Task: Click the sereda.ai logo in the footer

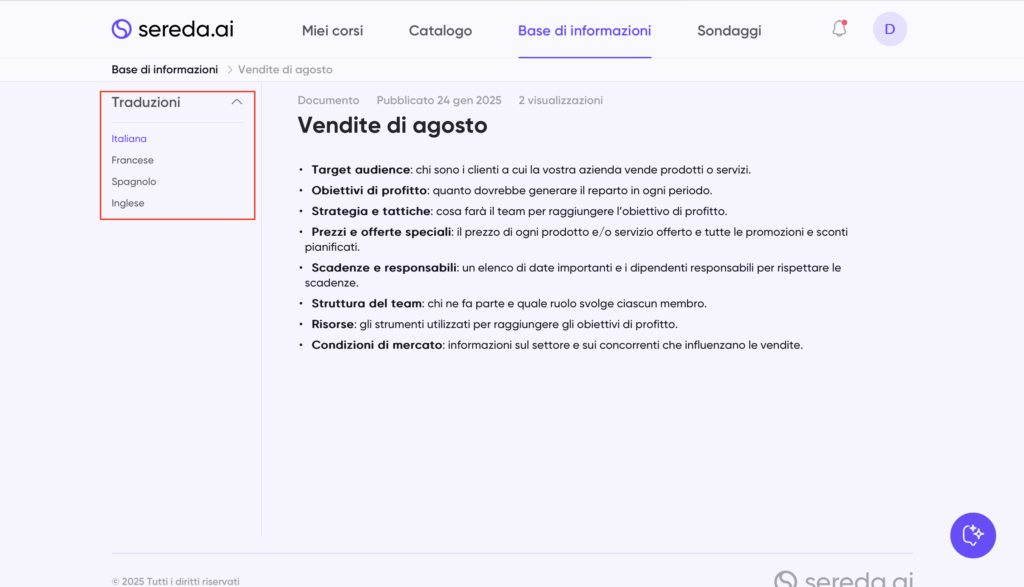Action: click(x=843, y=580)
